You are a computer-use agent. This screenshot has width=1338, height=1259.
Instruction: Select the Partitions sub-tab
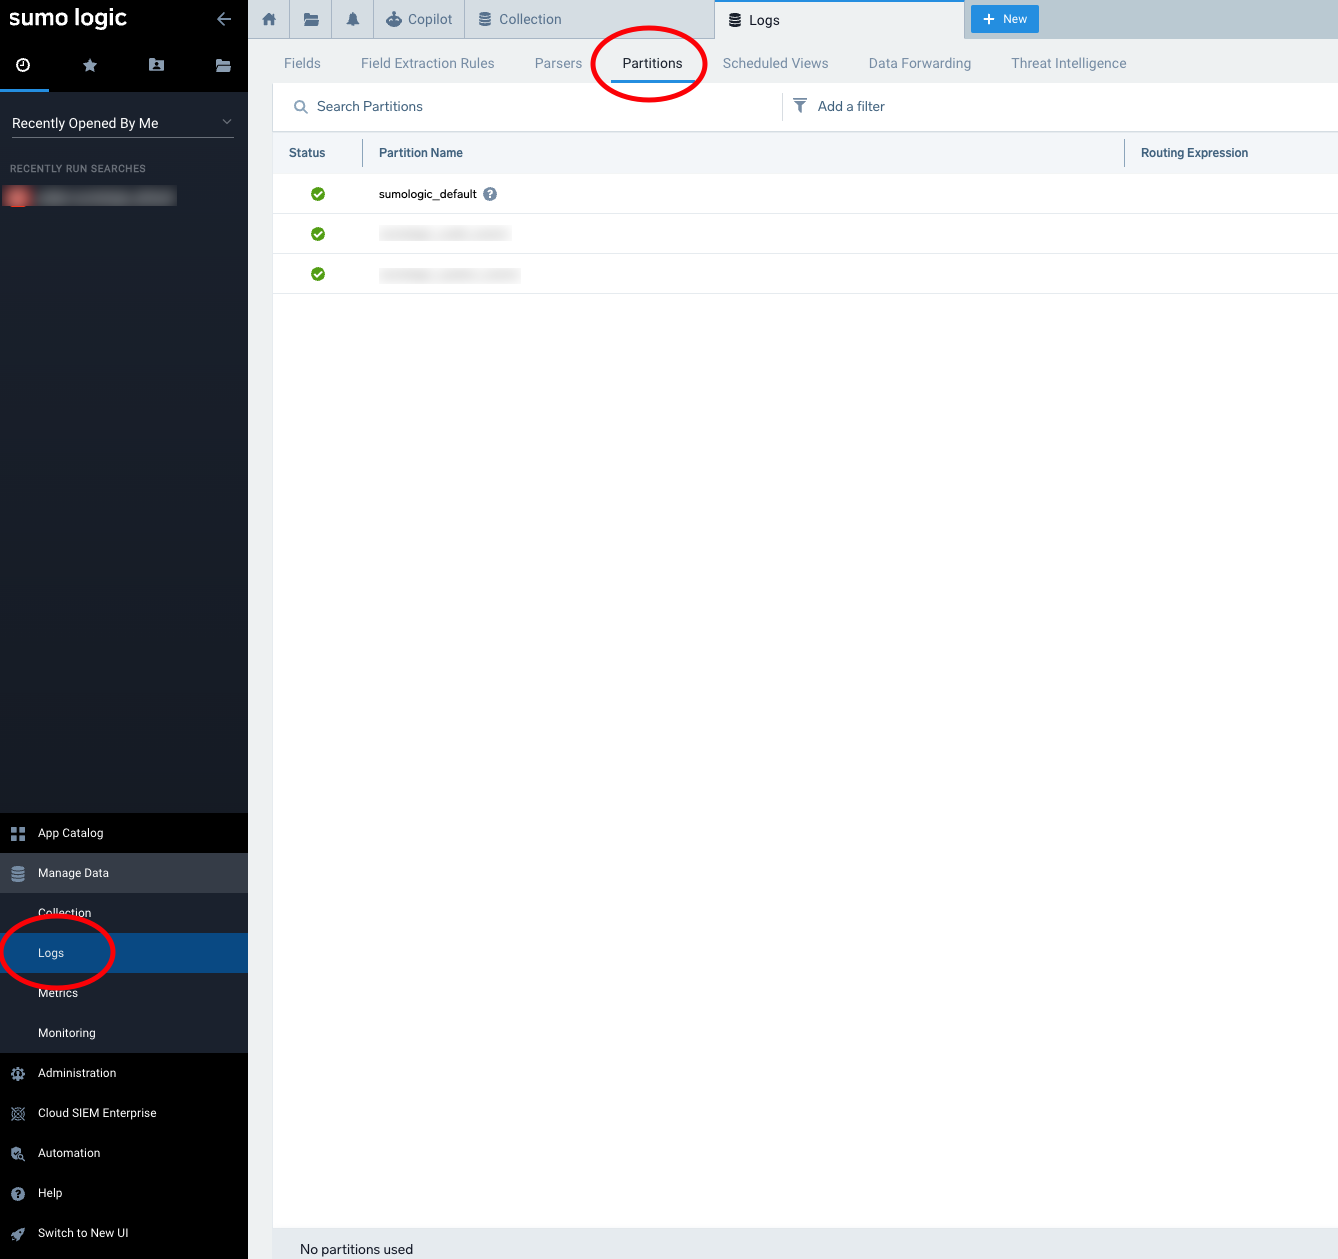point(652,63)
